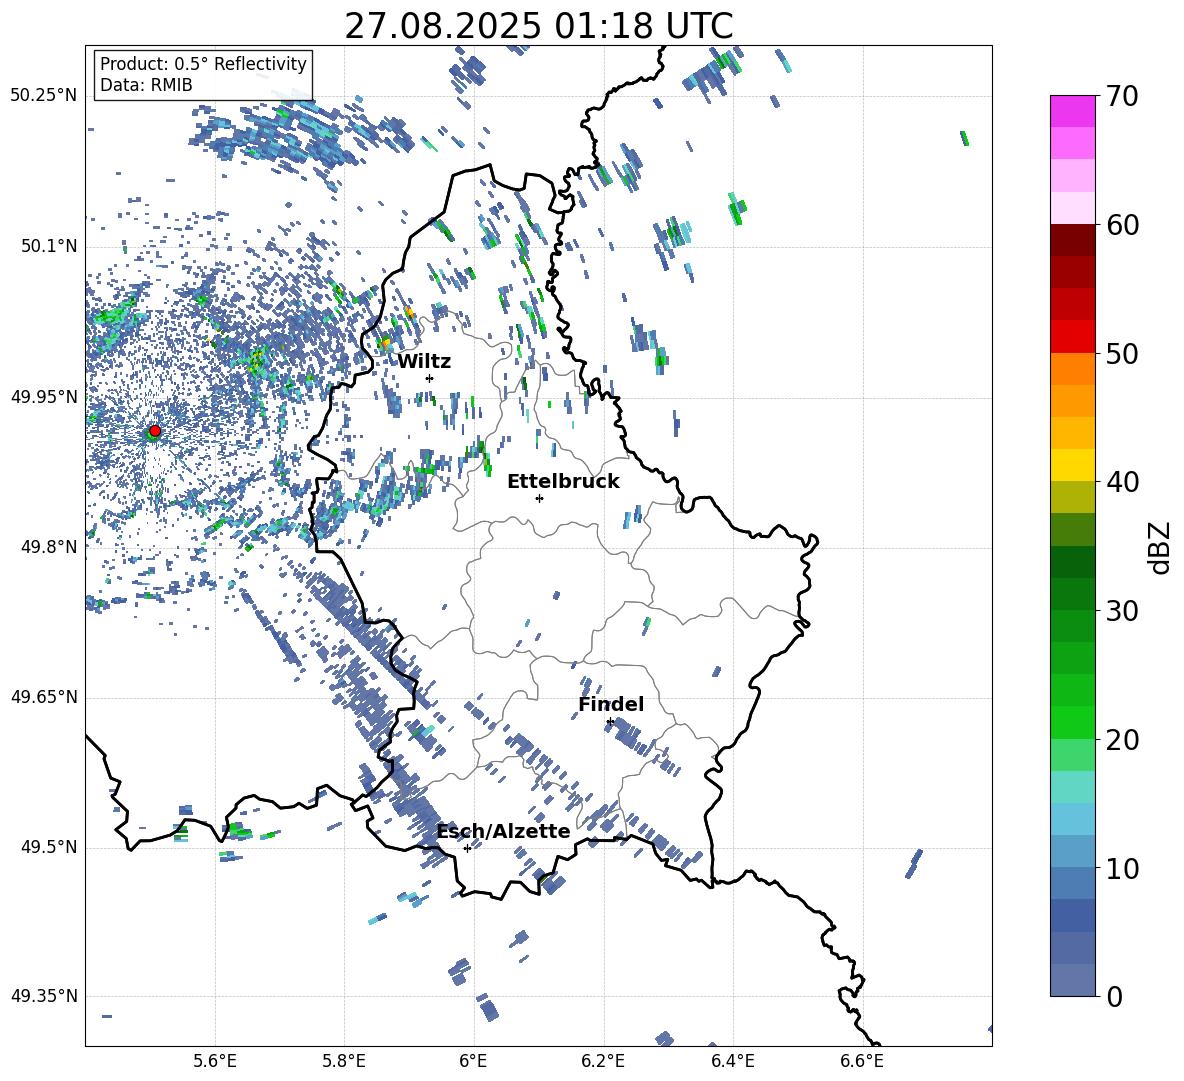Click the cross marker below Esch/Alzette label
1184x1081 pixels.
(x=467, y=848)
